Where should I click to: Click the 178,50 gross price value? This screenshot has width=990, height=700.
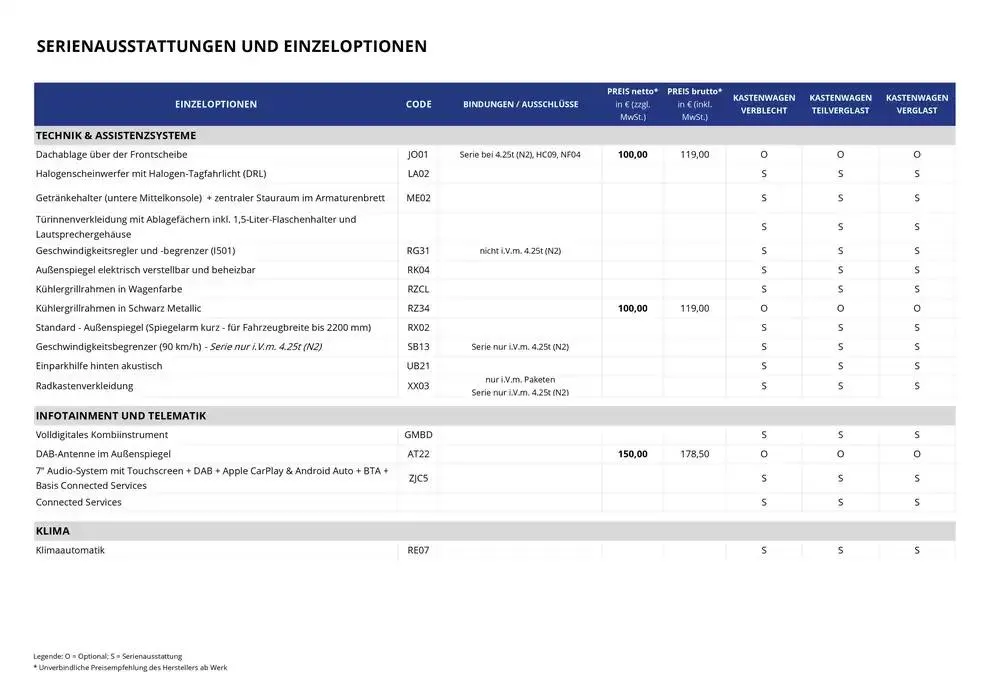[x=694, y=454]
